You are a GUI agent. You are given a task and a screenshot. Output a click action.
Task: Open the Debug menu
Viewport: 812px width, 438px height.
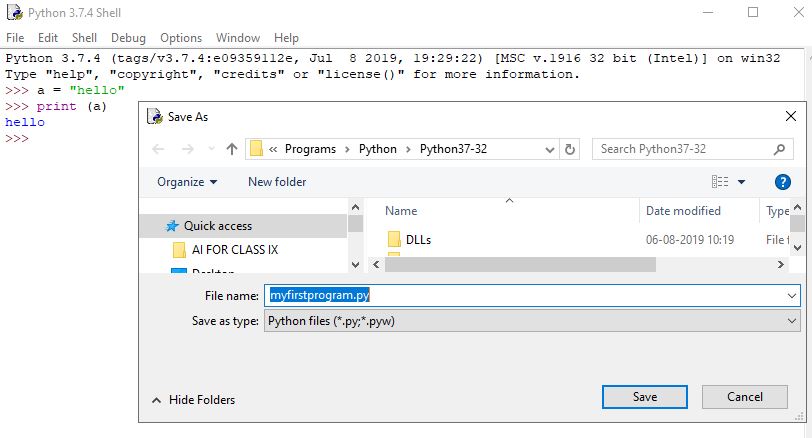click(x=128, y=38)
